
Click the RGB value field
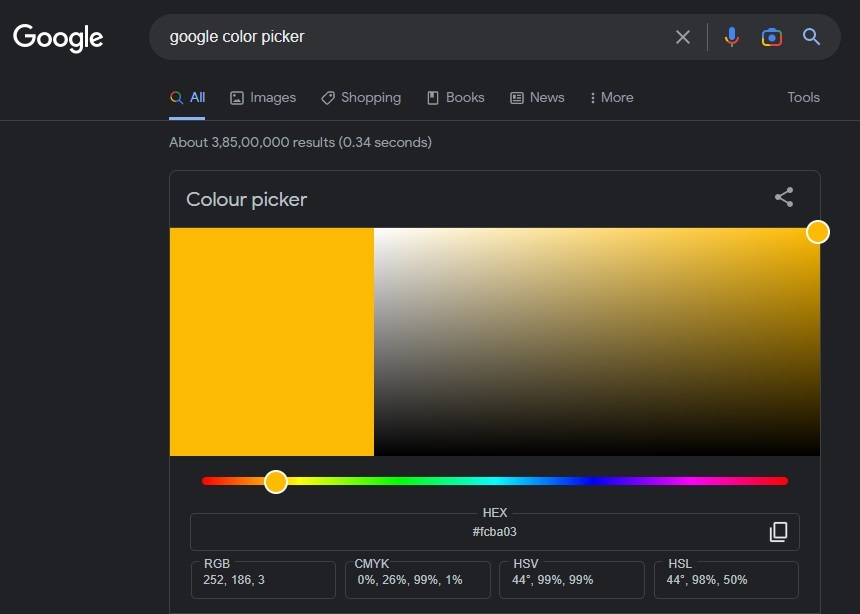click(x=263, y=580)
